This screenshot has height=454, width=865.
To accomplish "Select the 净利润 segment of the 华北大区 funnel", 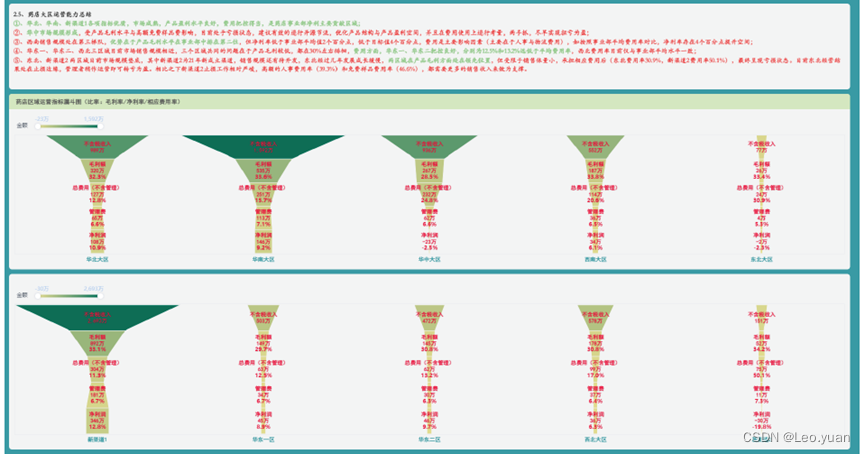I will (x=97, y=242).
